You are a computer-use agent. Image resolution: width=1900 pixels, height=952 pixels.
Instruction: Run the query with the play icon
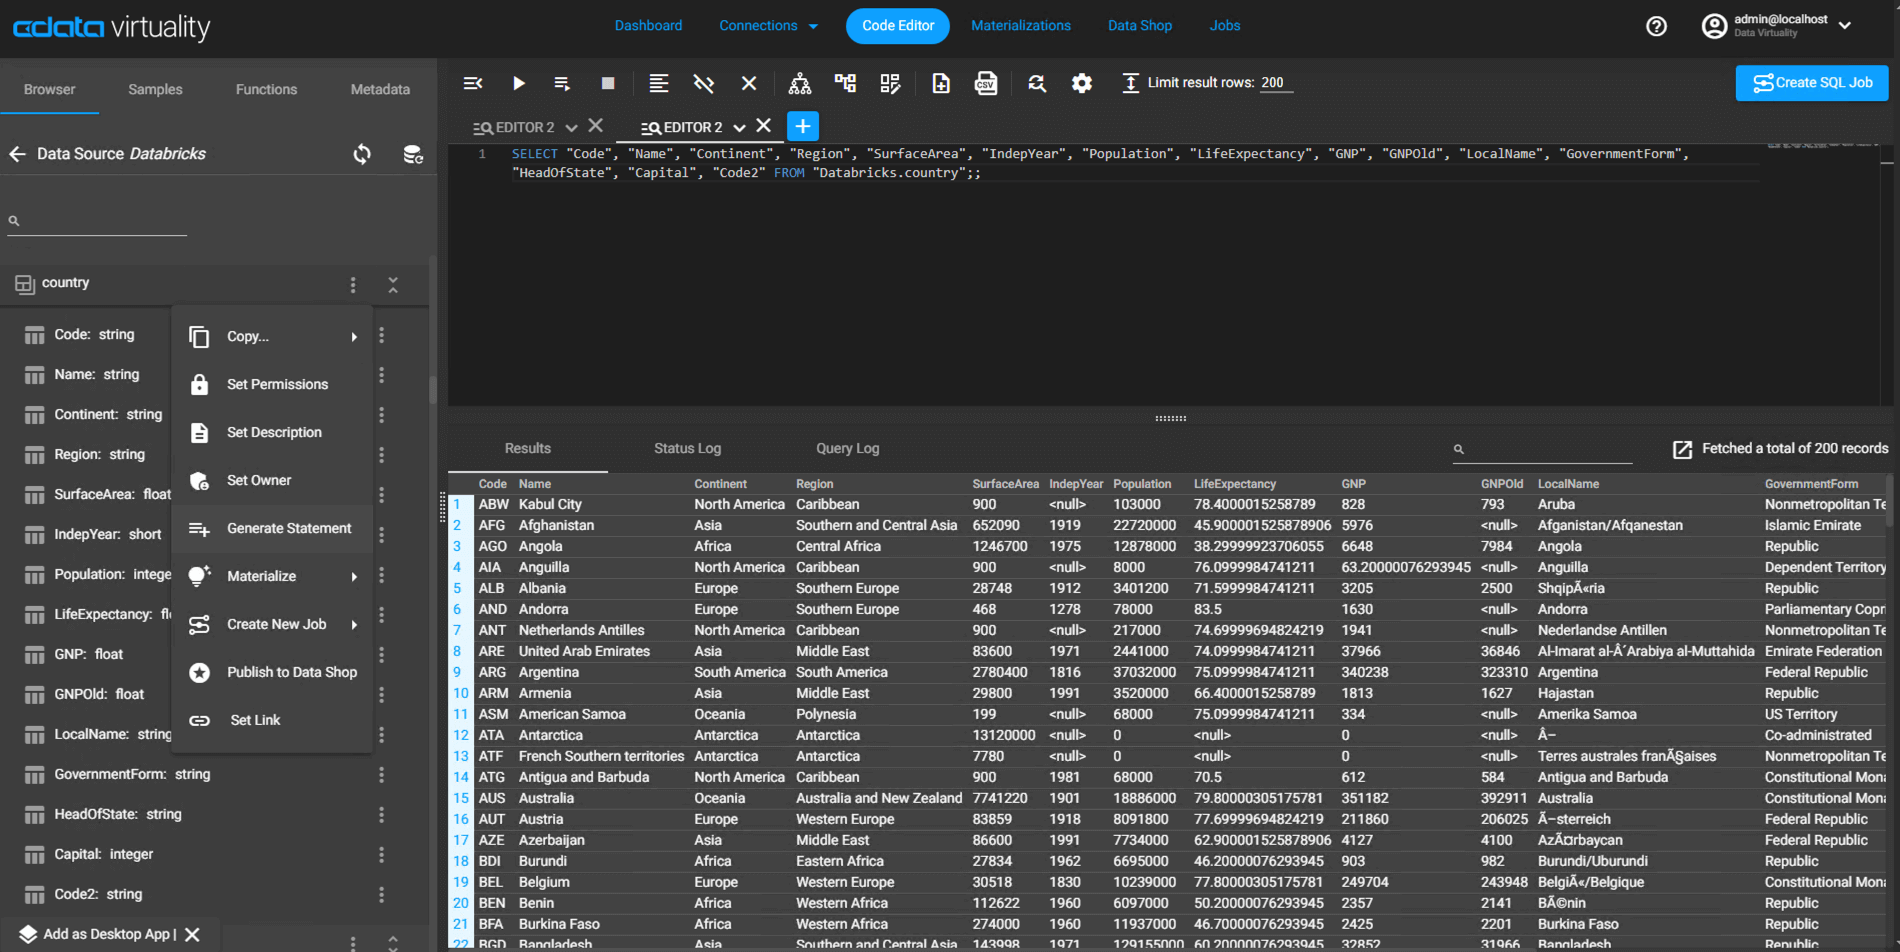pos(518,83)
